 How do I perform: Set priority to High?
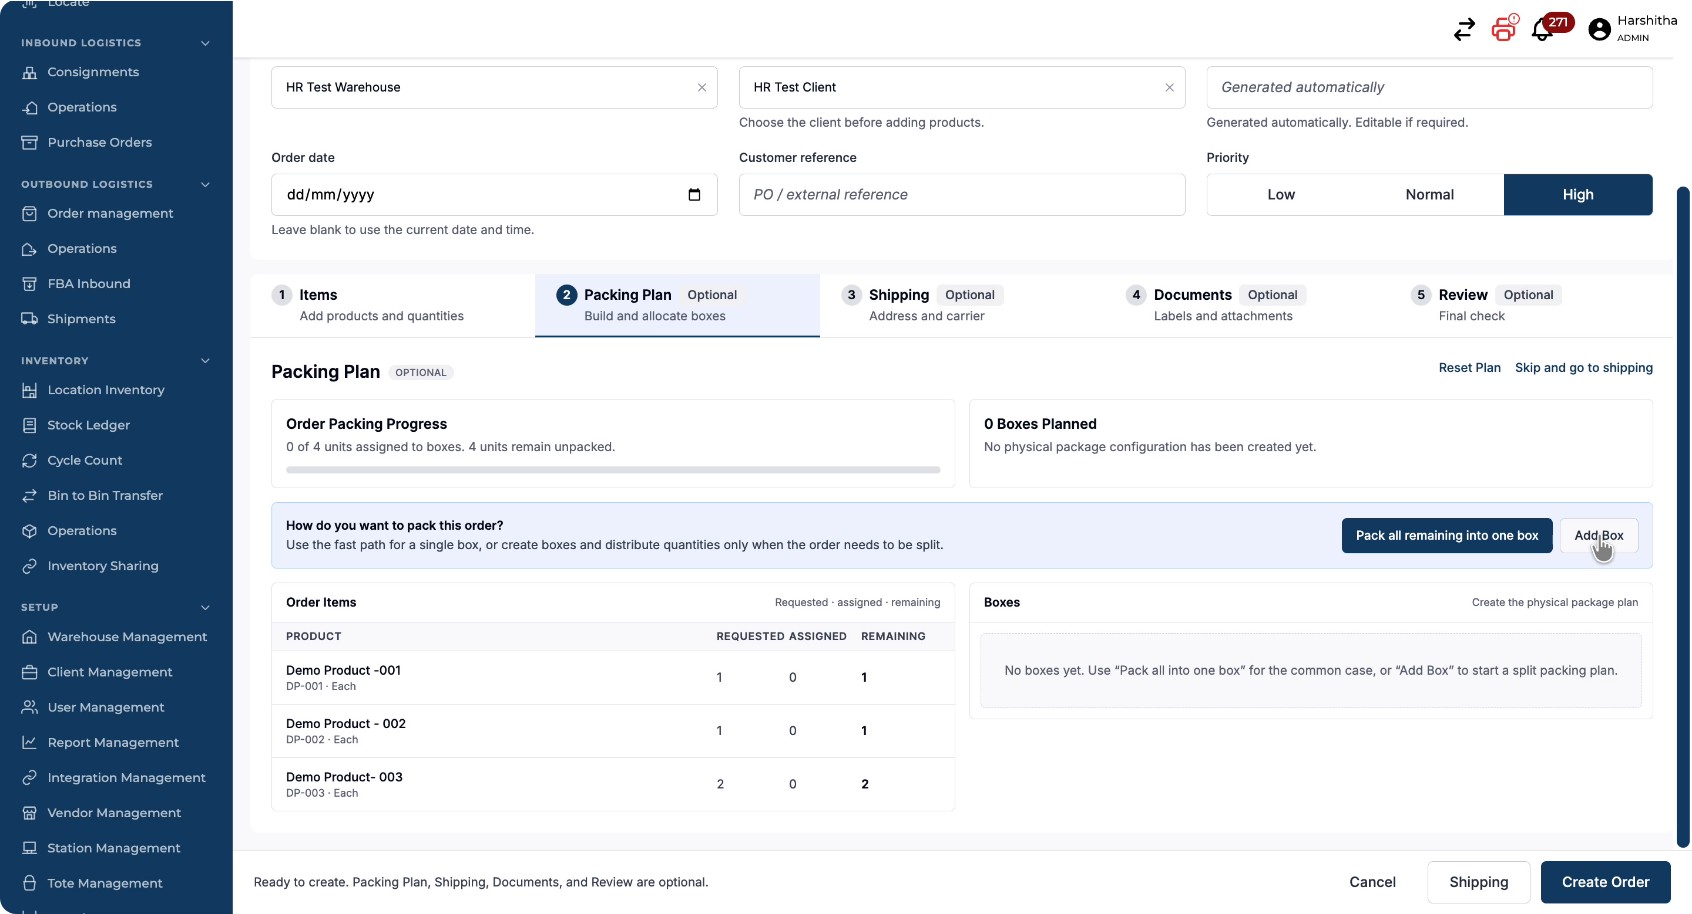click(1578, 195)
